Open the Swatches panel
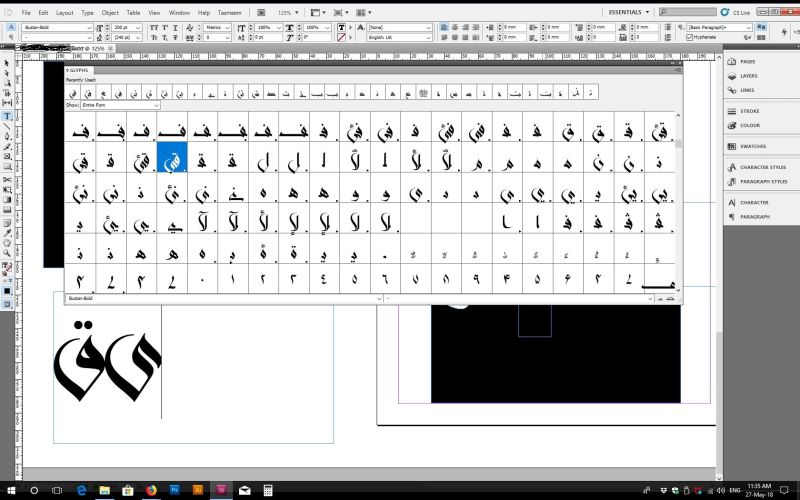 click(745, 146)
